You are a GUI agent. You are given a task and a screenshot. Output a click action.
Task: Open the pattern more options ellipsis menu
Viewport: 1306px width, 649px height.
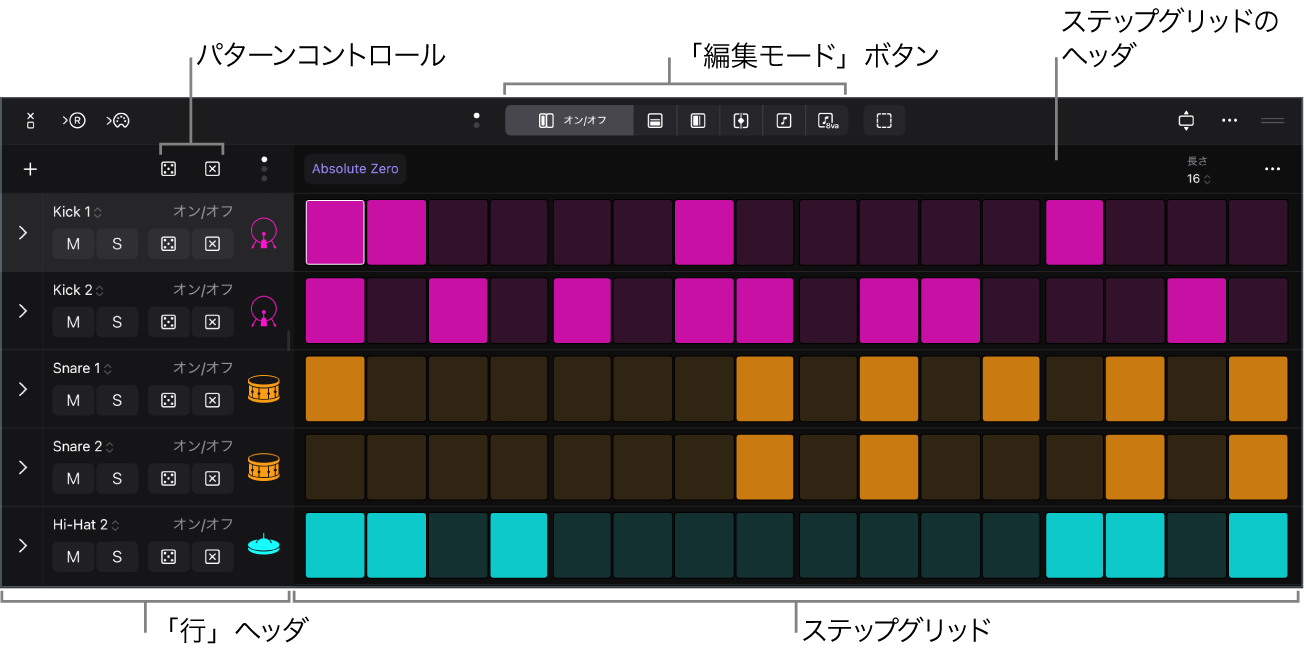point(1272,169)
